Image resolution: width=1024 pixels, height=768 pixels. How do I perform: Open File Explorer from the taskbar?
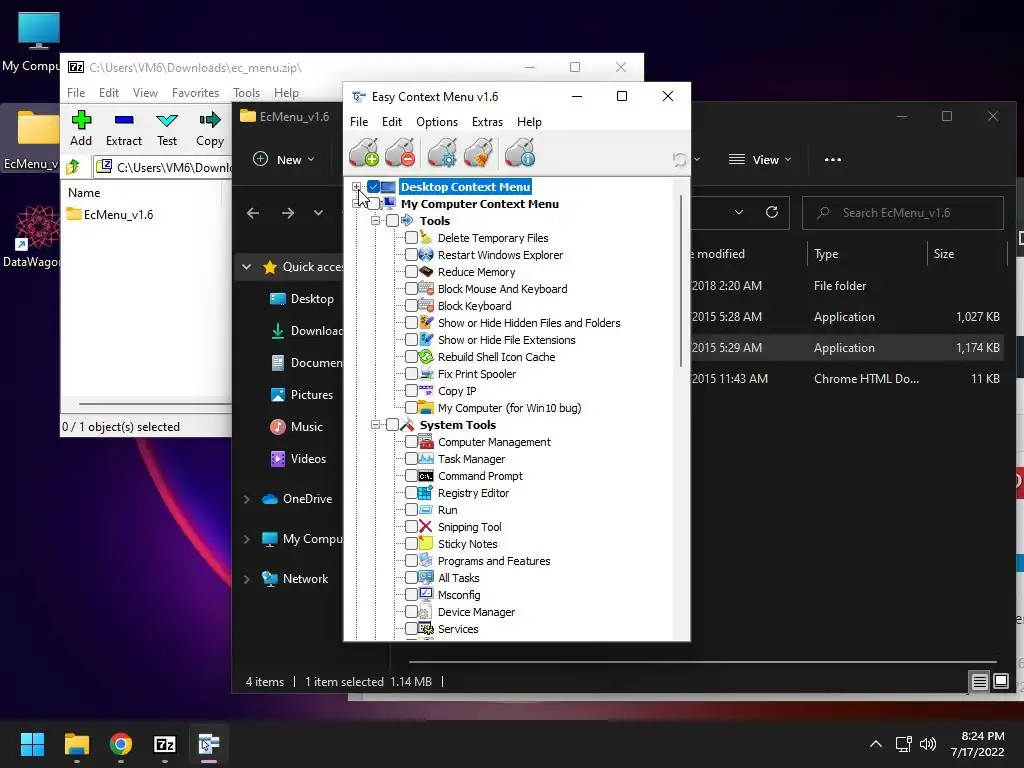point(76,744)
